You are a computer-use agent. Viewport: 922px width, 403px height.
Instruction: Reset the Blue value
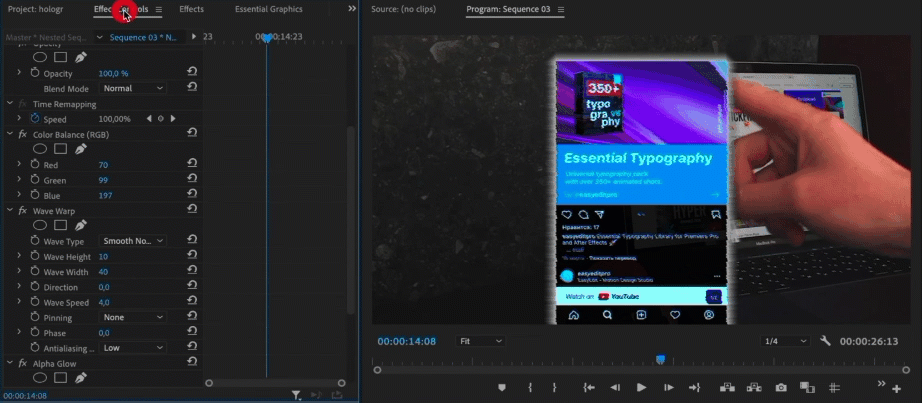point(192,194)
